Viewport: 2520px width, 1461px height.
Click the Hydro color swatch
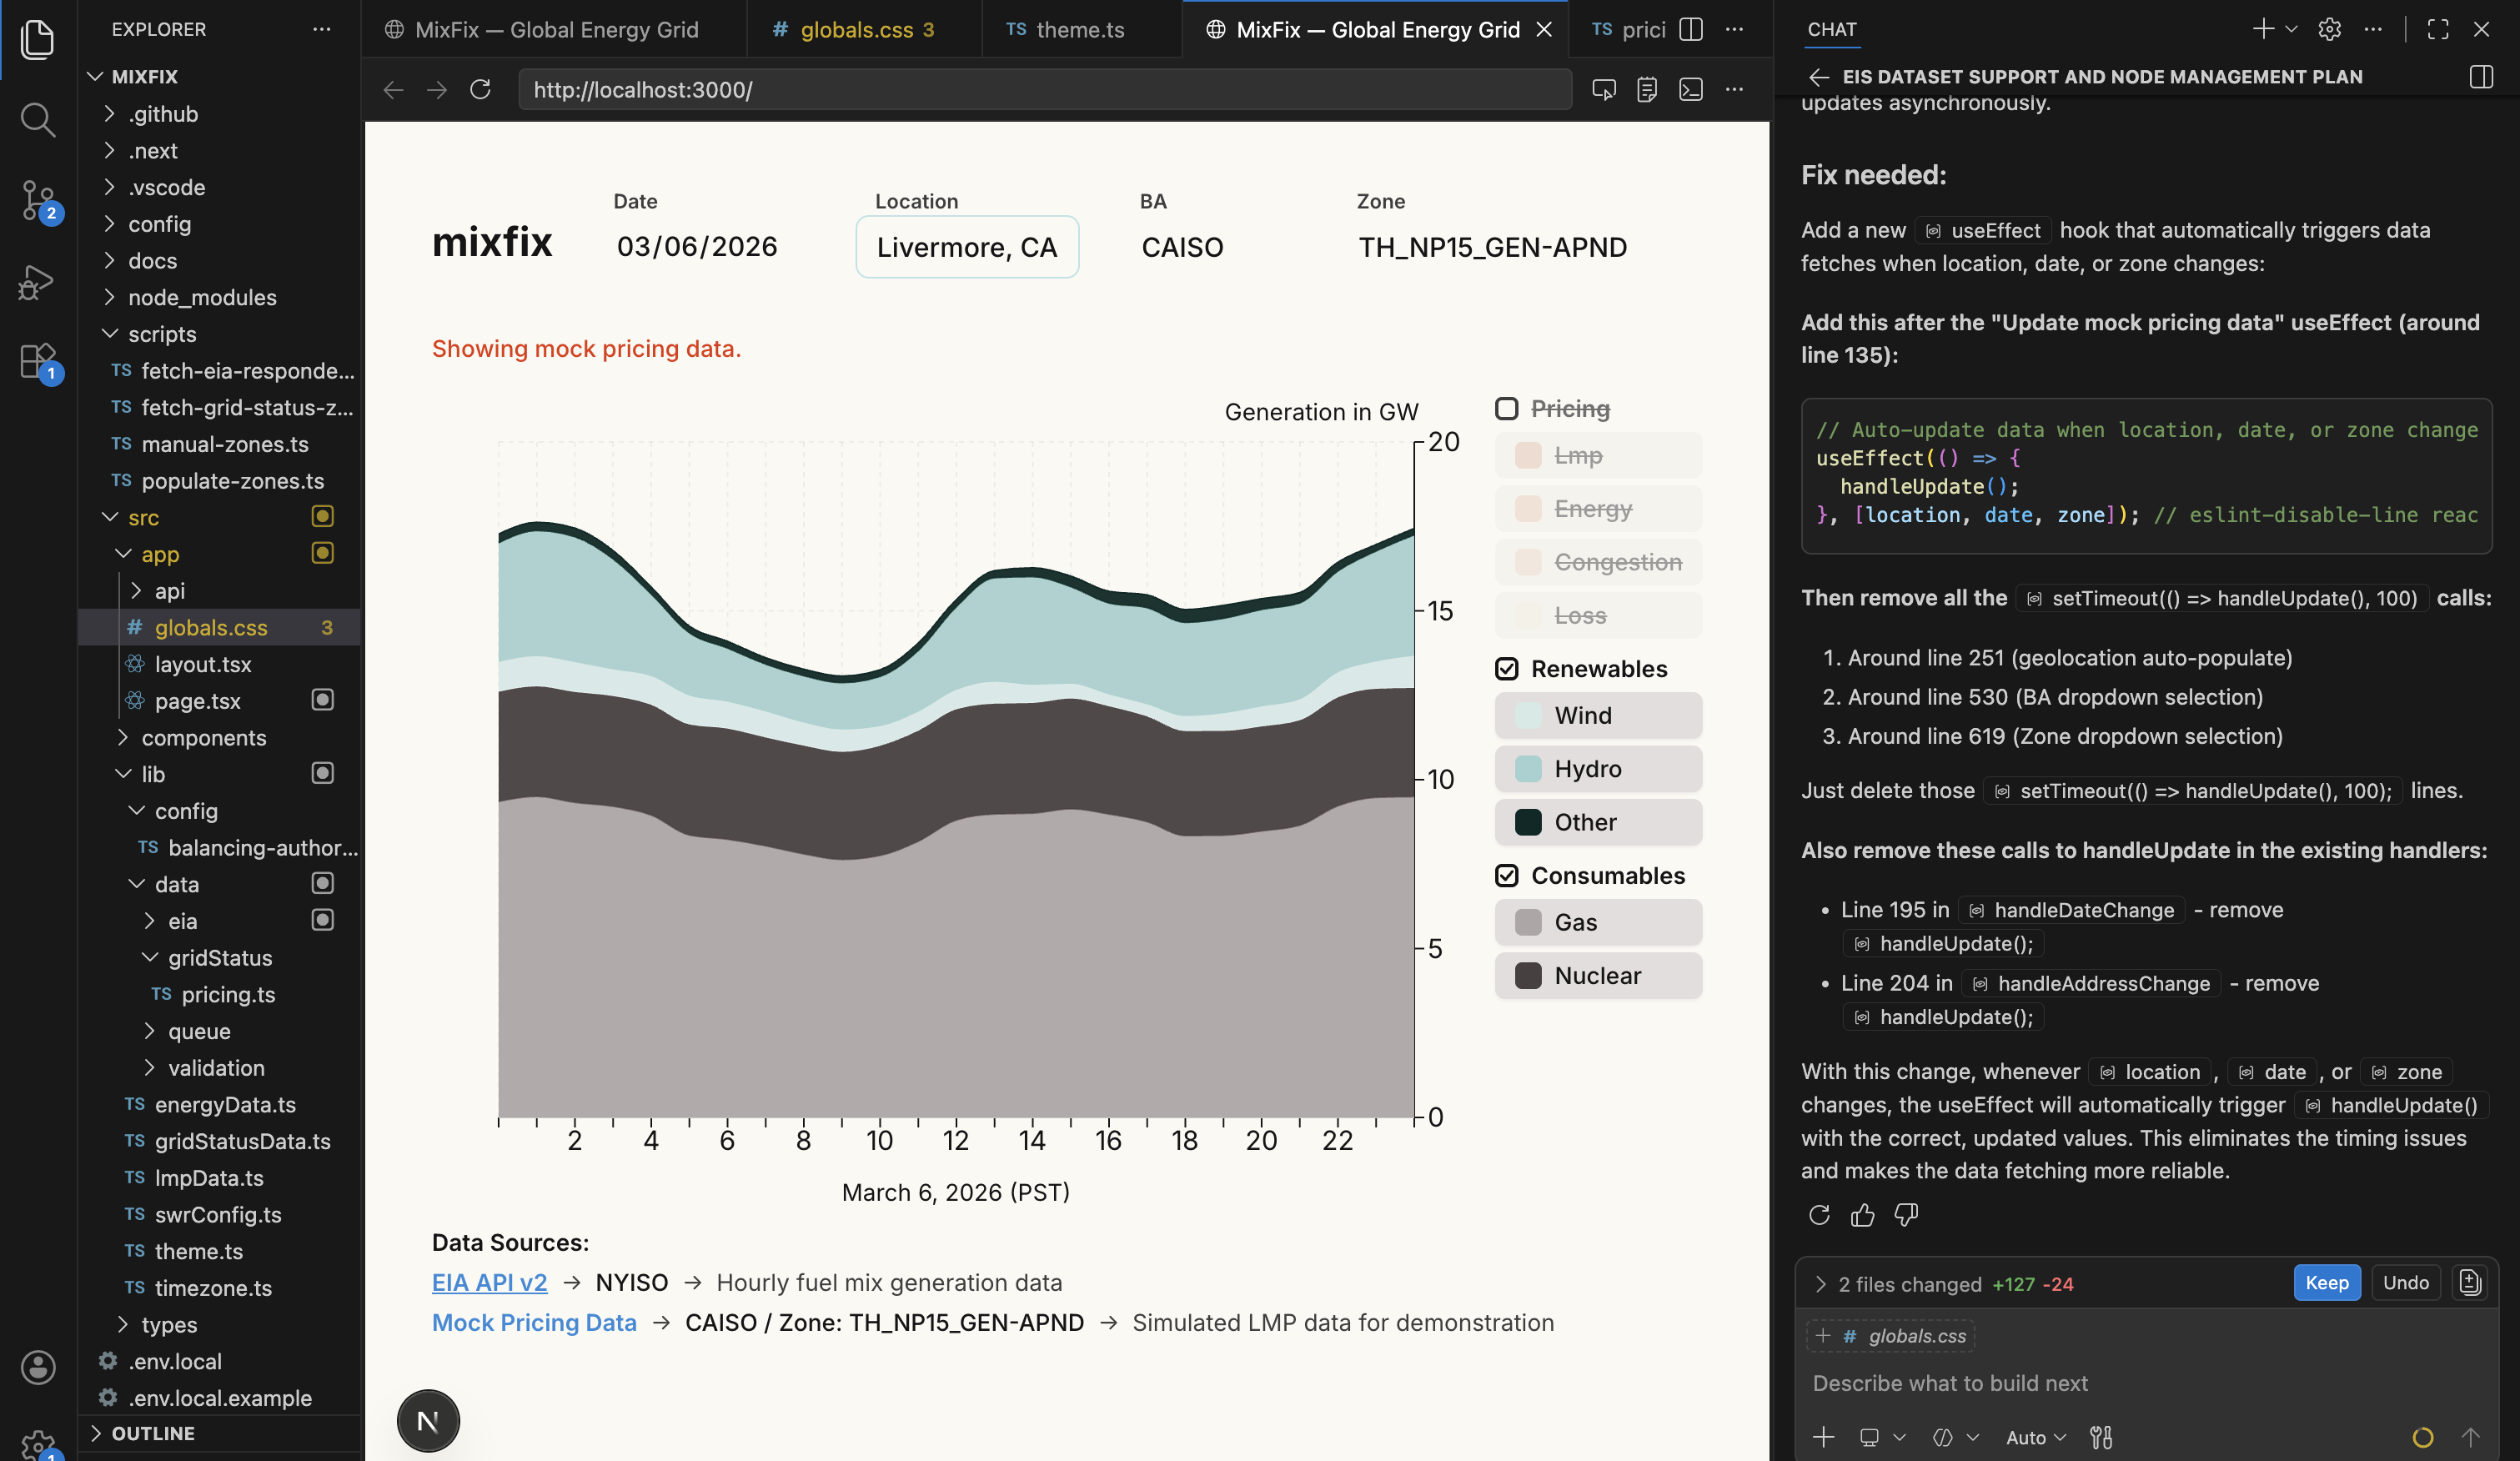tap(1528, 769)
